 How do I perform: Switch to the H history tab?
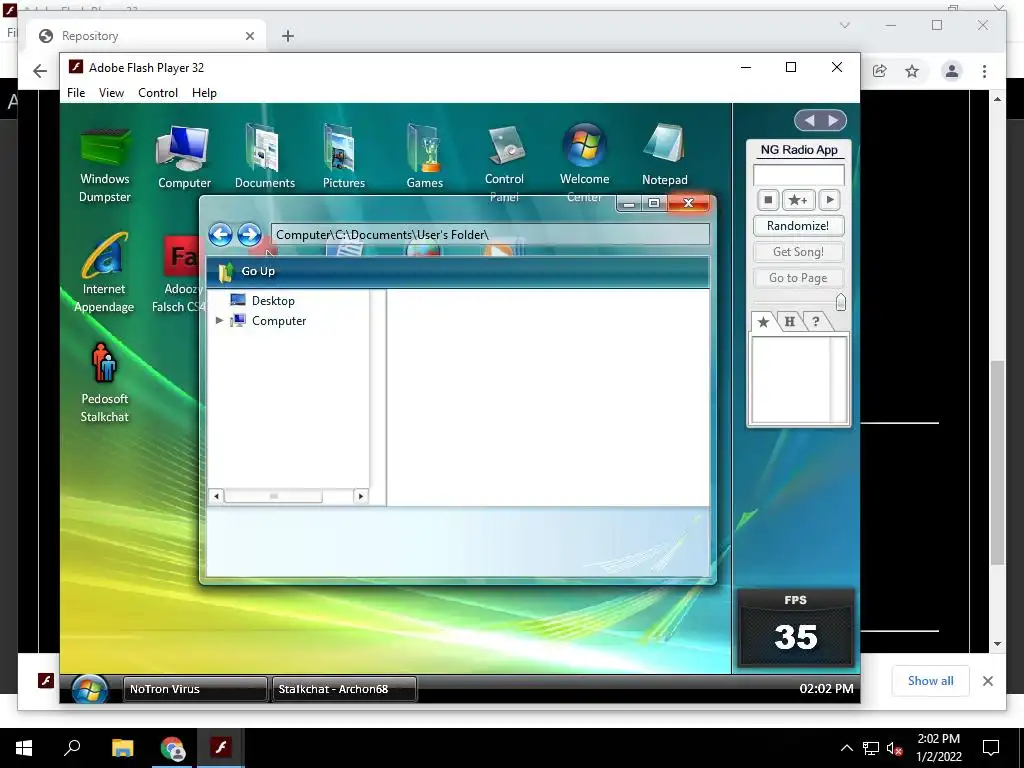coord(790,321)
